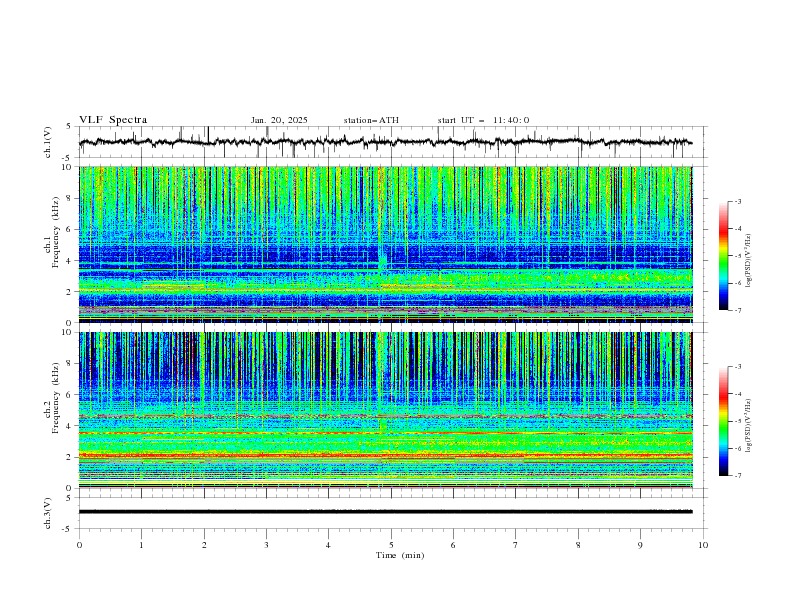Click the ch.1 waveform trace panel
The height and width of the screenshot is (612, 792).
[x=392, y=142]
